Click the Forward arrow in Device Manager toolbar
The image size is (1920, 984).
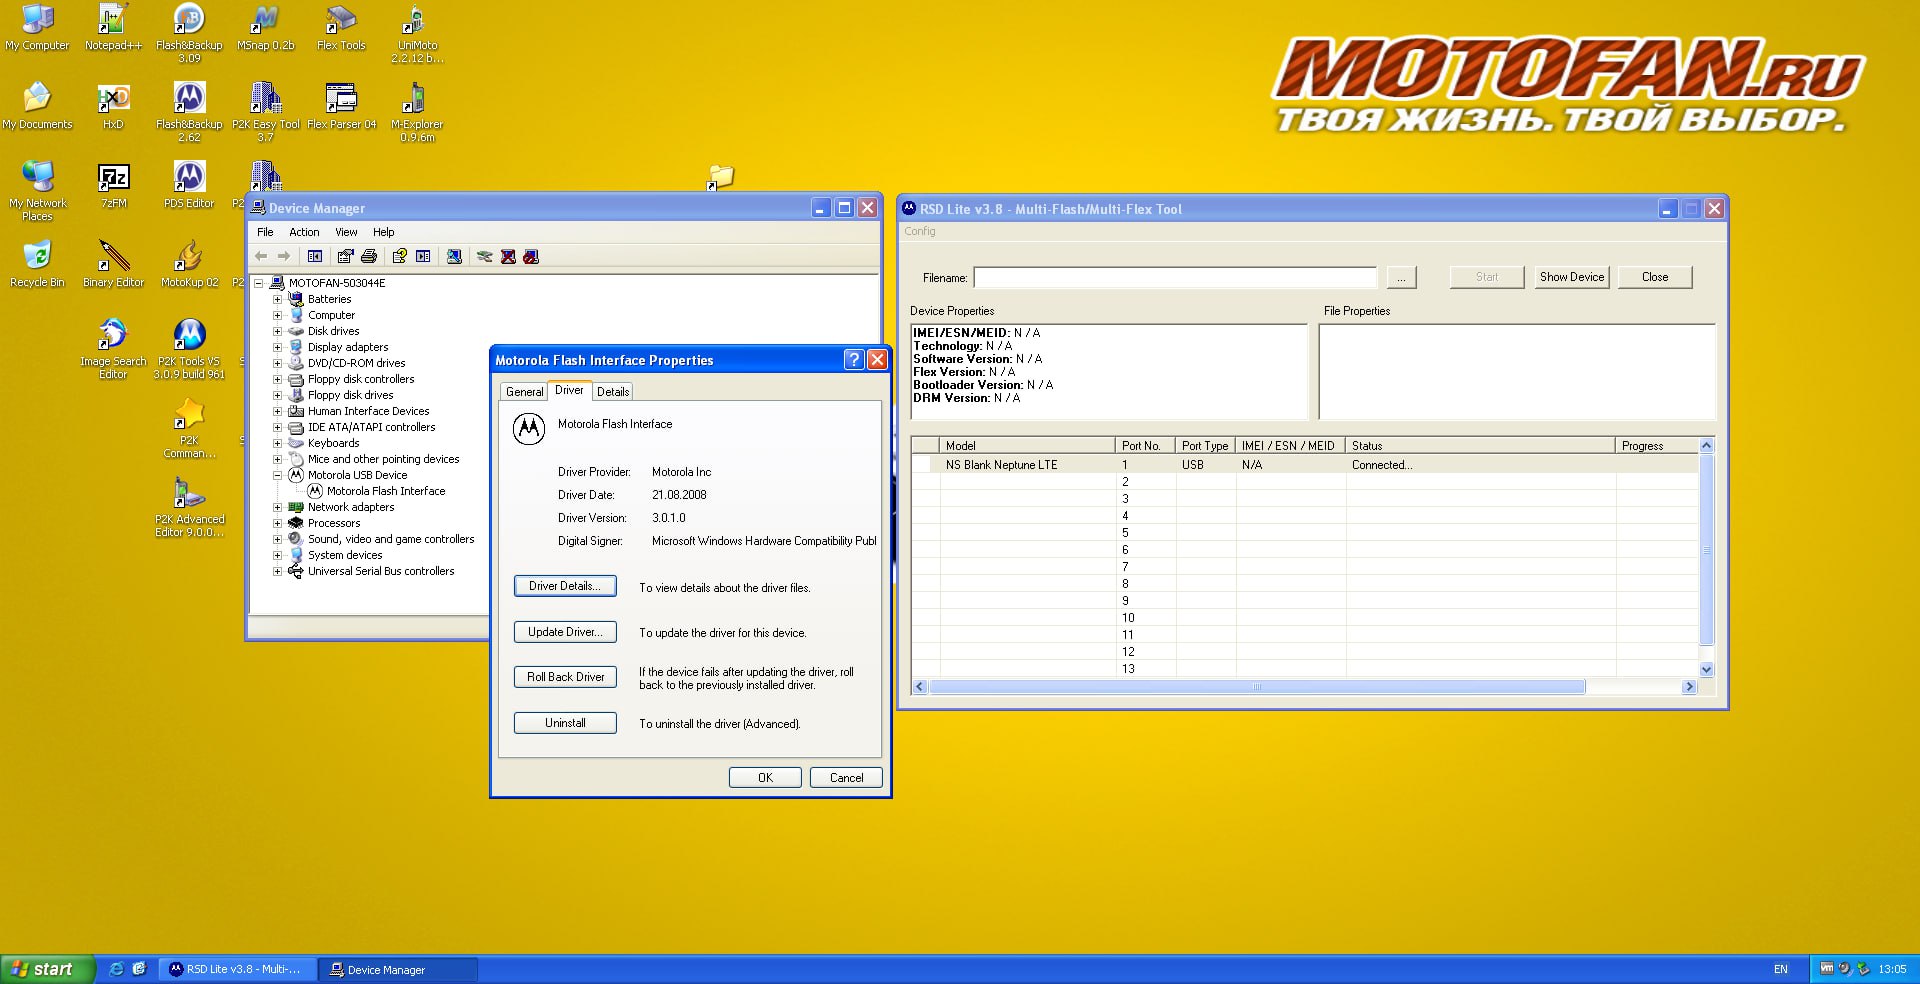pyautogui.click(x=284, y=257)
